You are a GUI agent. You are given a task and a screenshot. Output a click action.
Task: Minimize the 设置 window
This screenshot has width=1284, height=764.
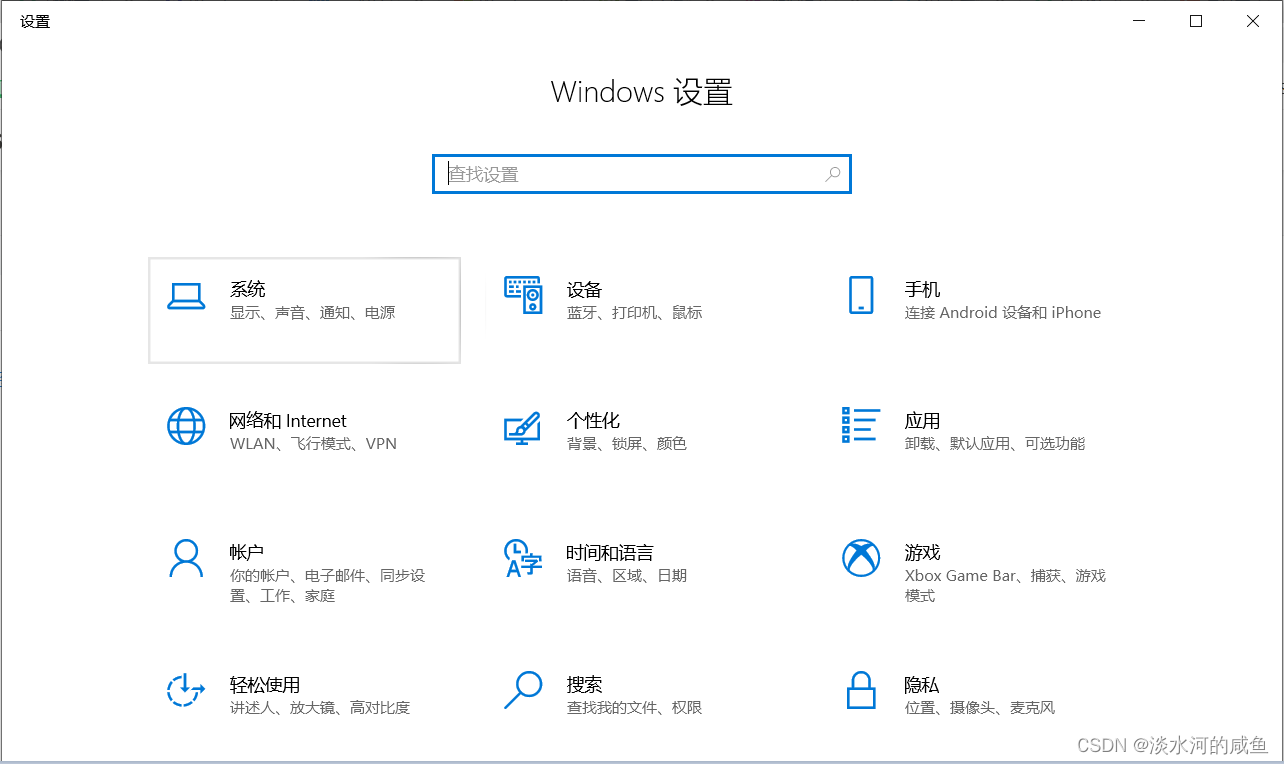click(x=1139, y=21)
